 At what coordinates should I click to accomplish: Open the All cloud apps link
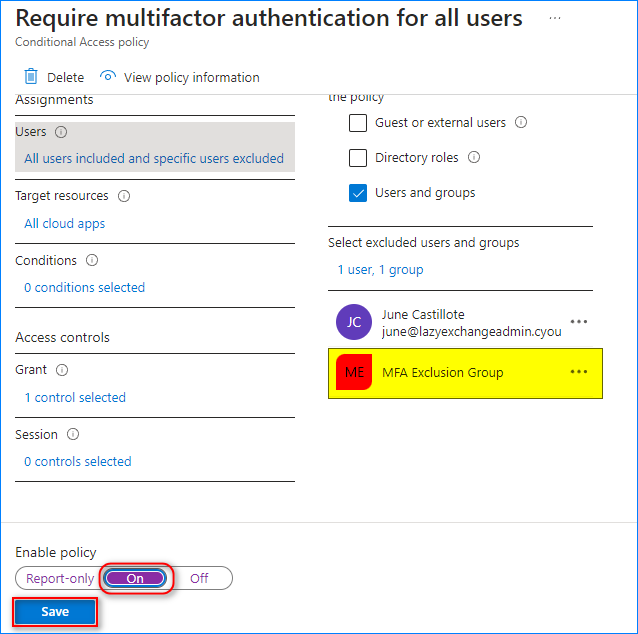[65, 223]
